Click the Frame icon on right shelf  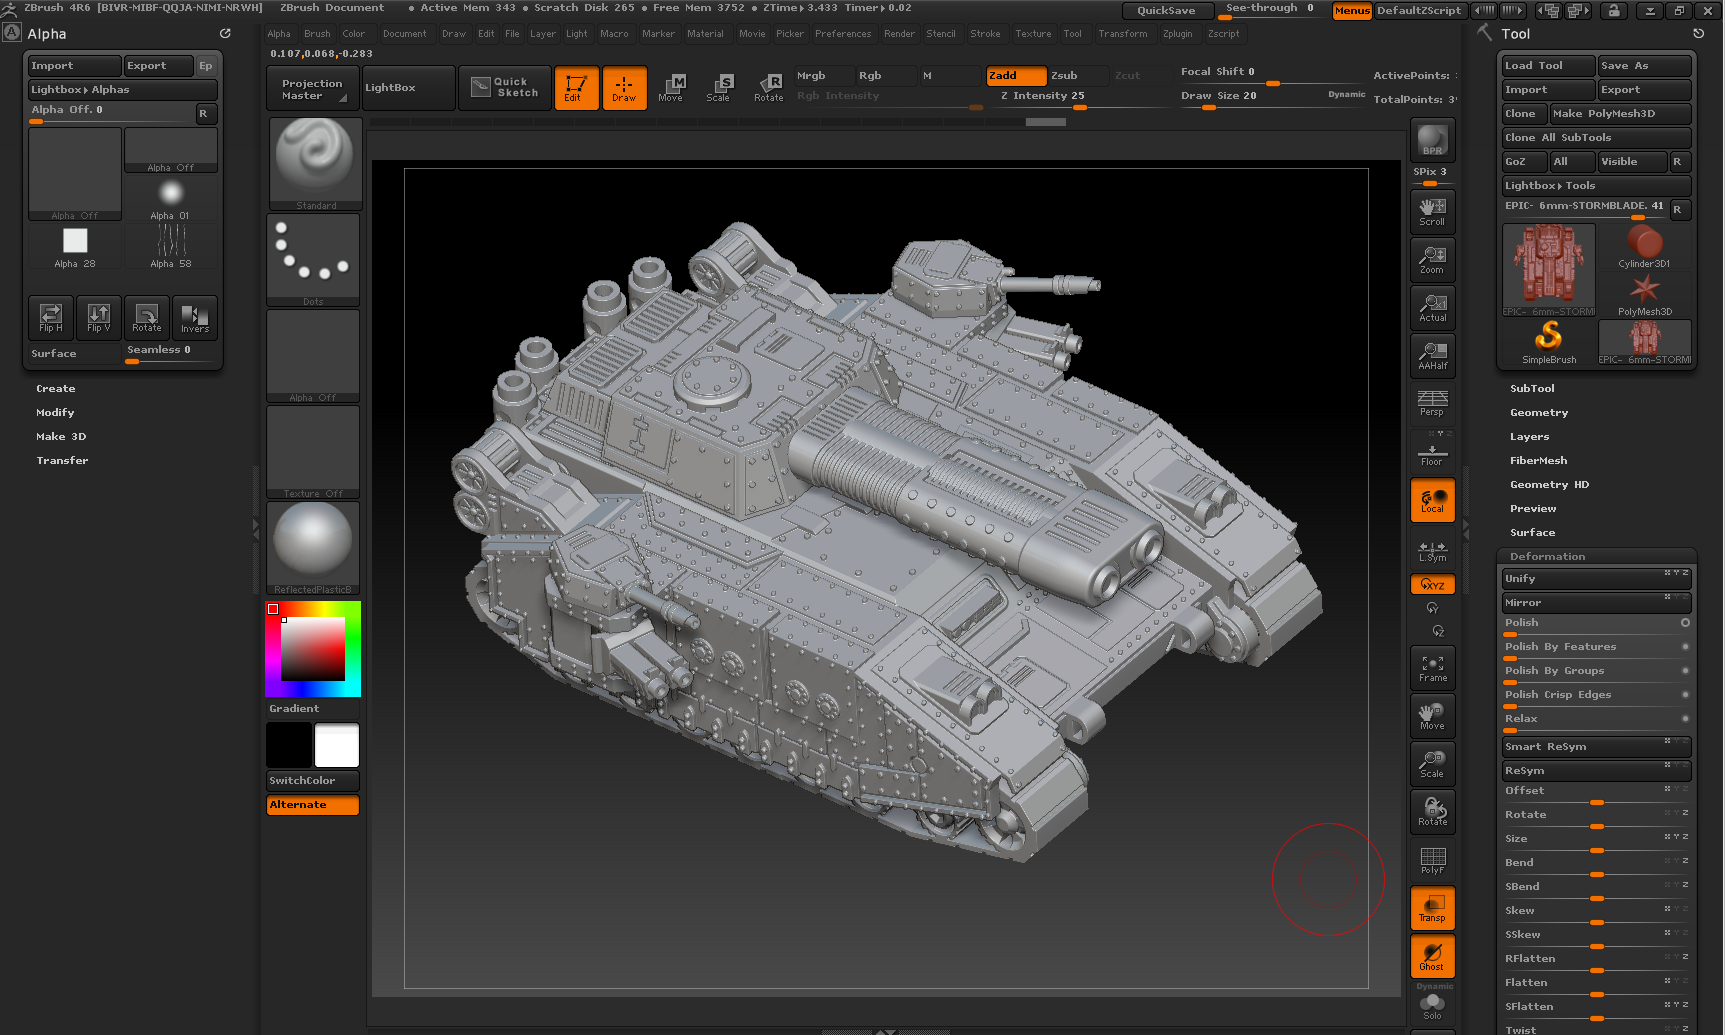click(x=1432, y=667)
